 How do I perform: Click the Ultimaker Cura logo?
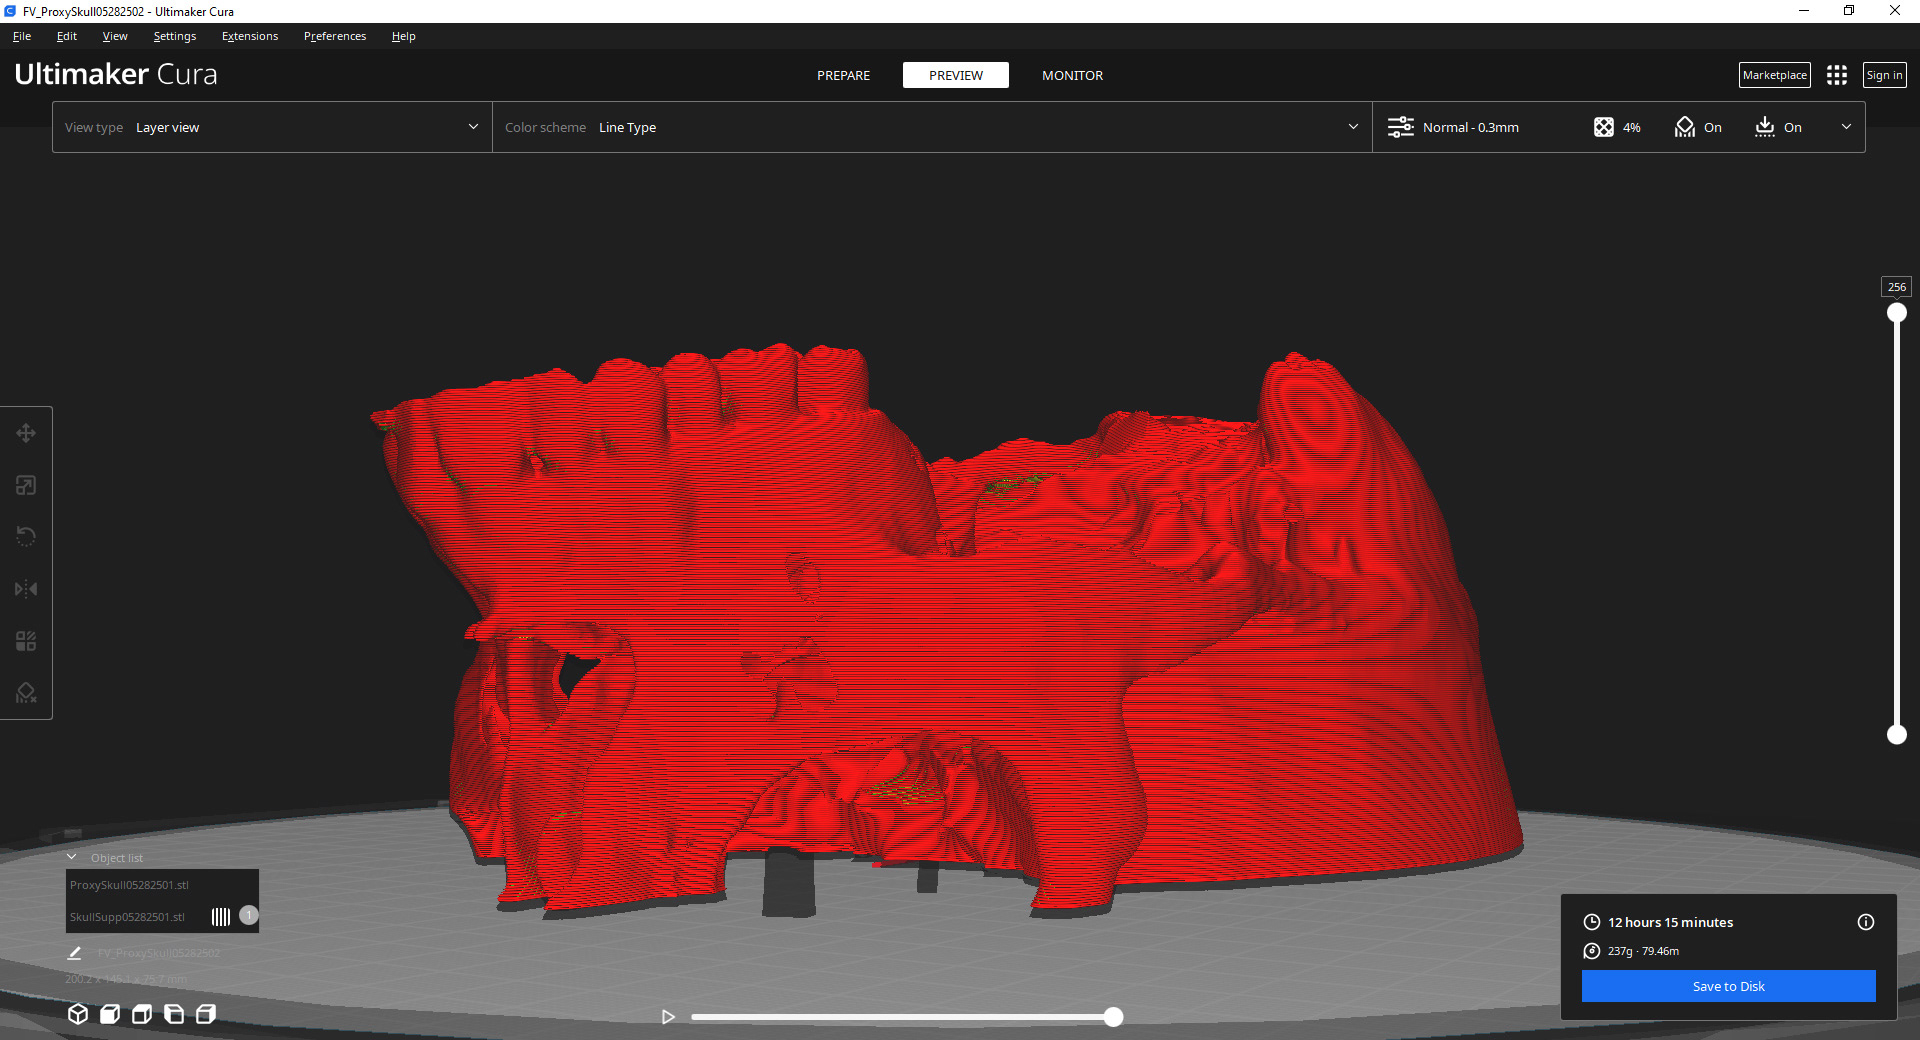point(116,74)
